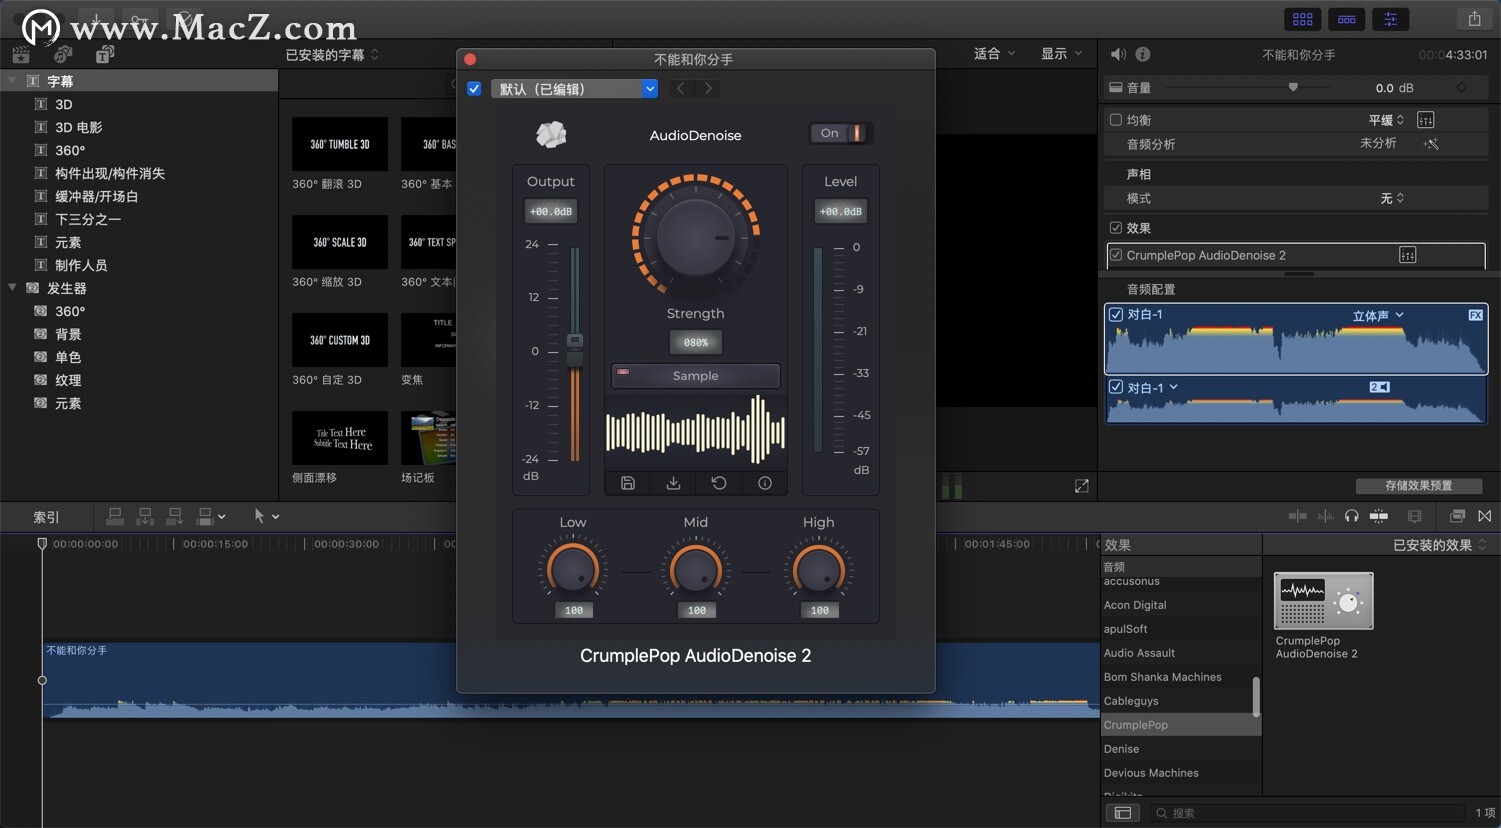Show the browser layout grid icon
This screenshot has height=828, width=1501.
tap(1303, 19)
